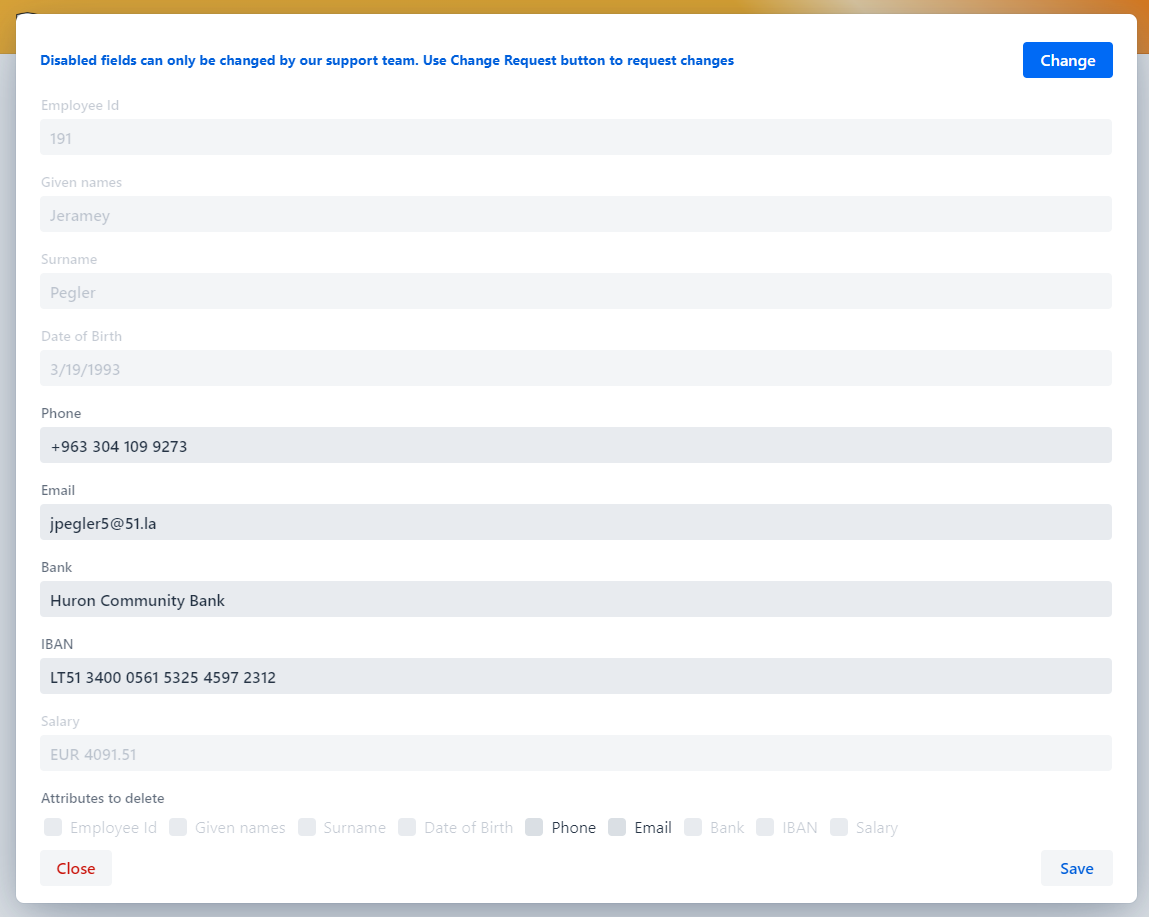Viewport: 1149px width, 917px height.
Task: Close the employee dialog
Action: (75, 868)
